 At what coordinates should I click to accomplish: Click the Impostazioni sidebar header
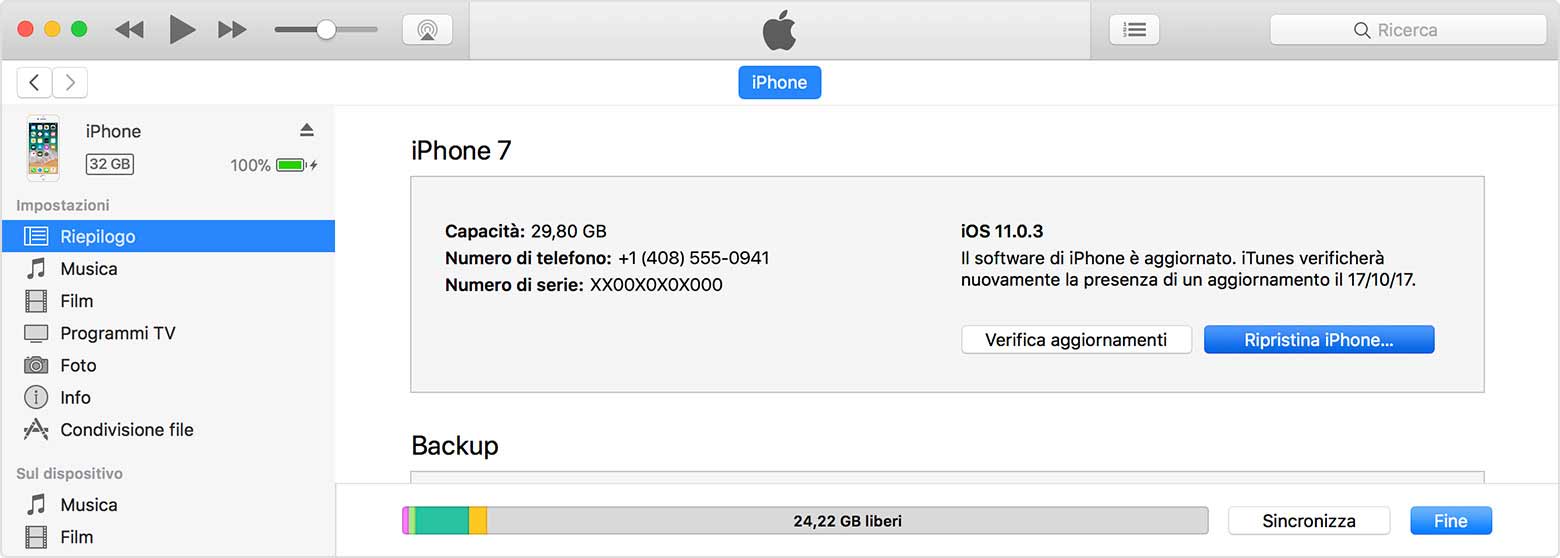tap(63, 205)
